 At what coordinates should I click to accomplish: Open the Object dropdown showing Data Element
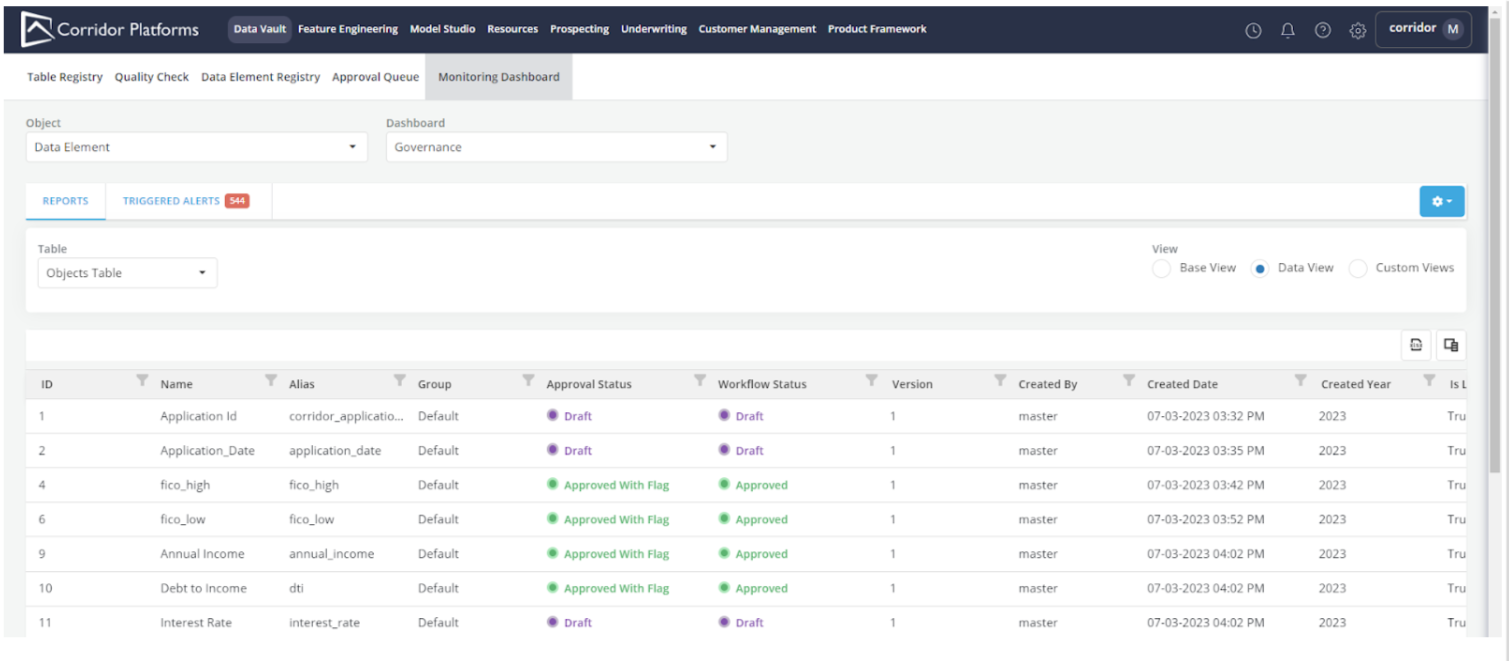(195, 147)
